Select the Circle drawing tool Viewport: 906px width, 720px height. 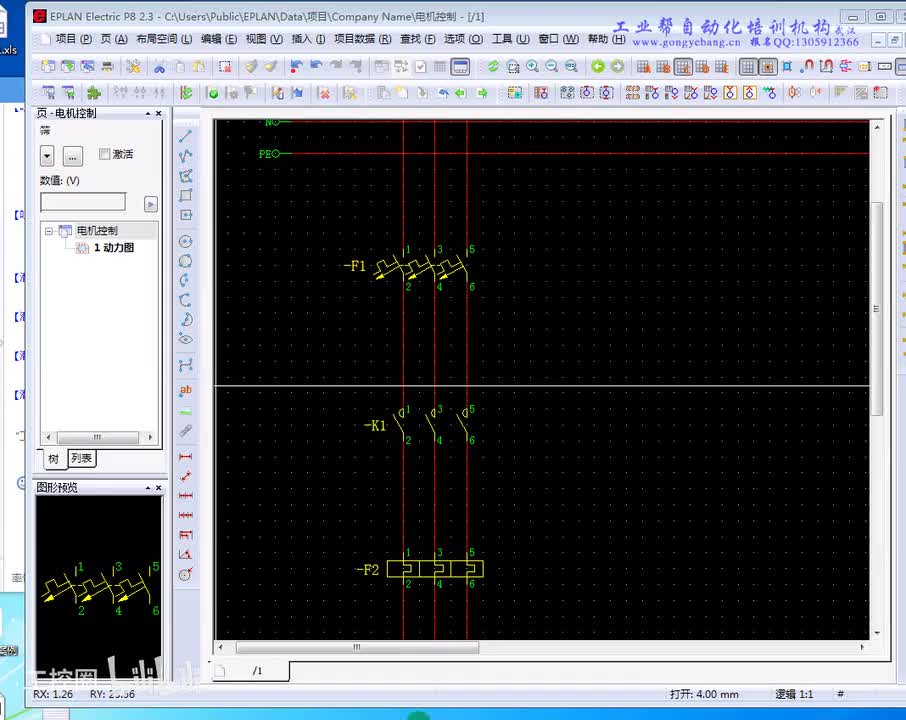[185, 242]
